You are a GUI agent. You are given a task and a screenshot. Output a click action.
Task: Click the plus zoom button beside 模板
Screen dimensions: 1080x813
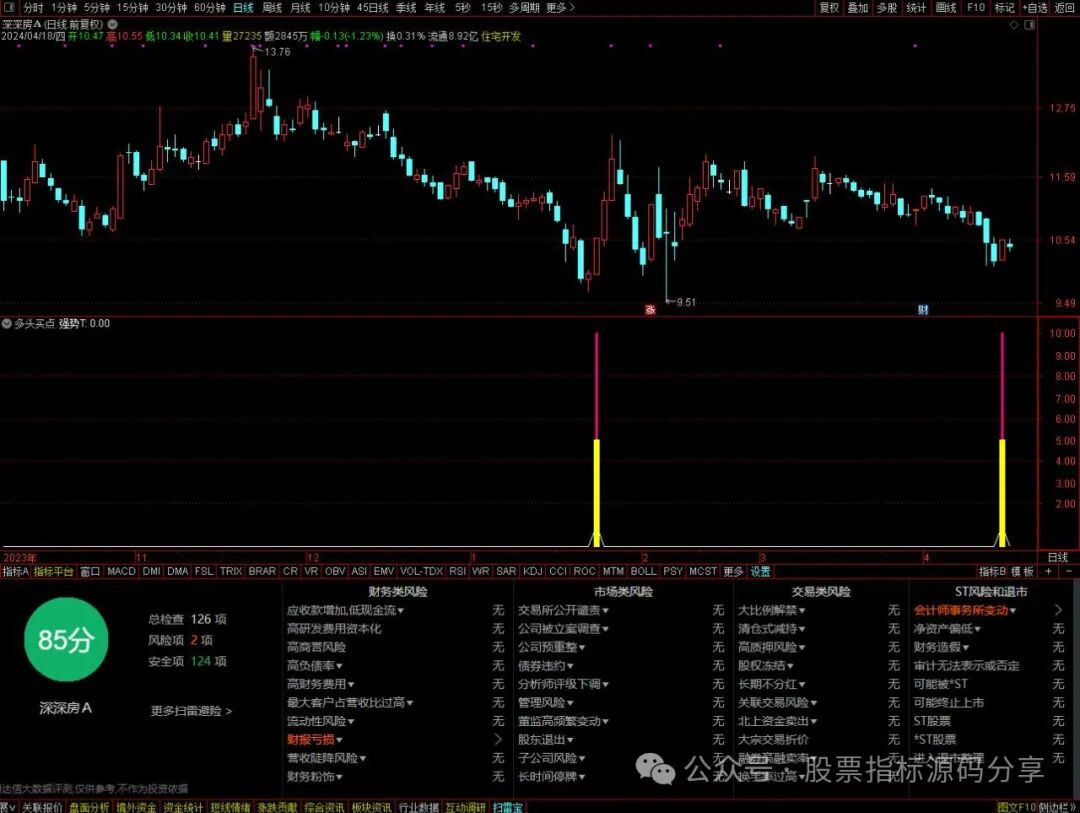(1048, 571)
